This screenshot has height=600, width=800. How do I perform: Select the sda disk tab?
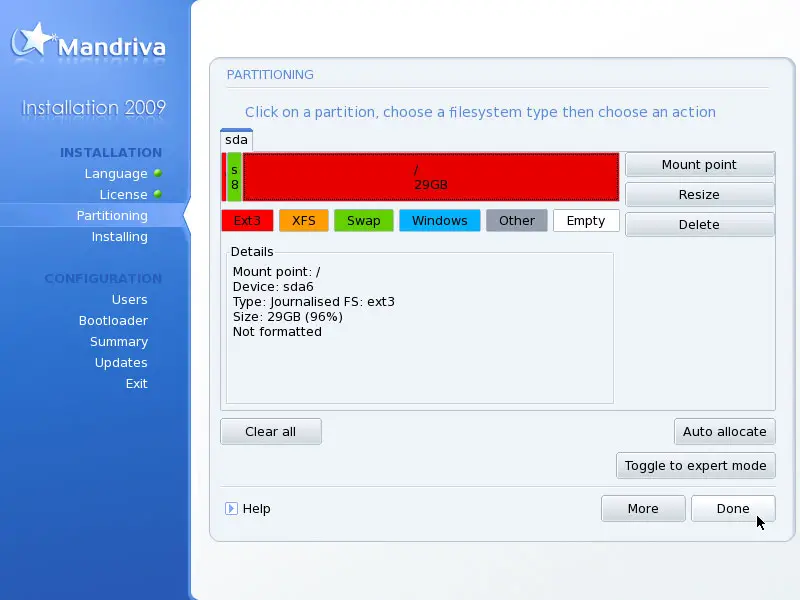236,140
